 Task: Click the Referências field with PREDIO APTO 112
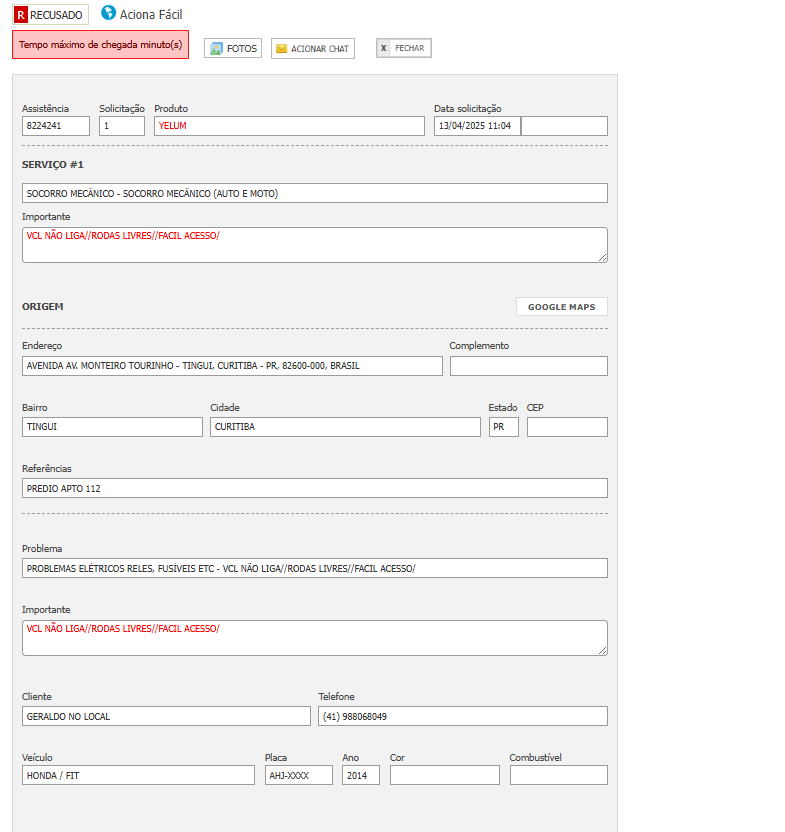tap(314, 488)
